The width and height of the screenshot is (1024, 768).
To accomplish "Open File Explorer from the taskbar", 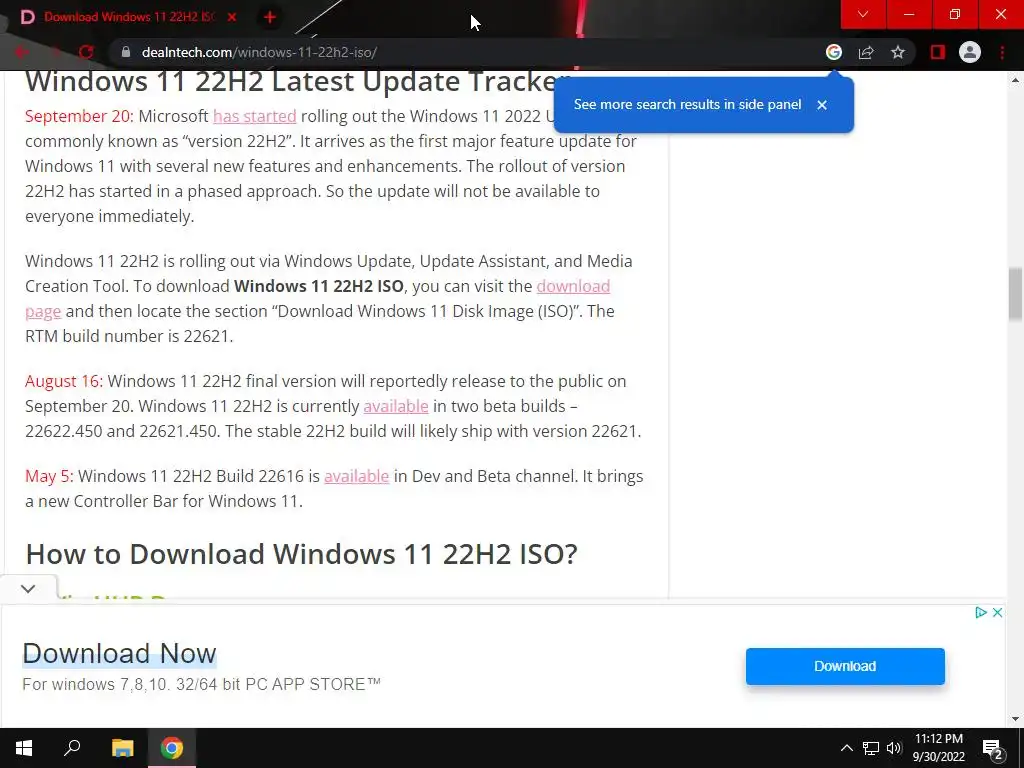I will (122, 748).
